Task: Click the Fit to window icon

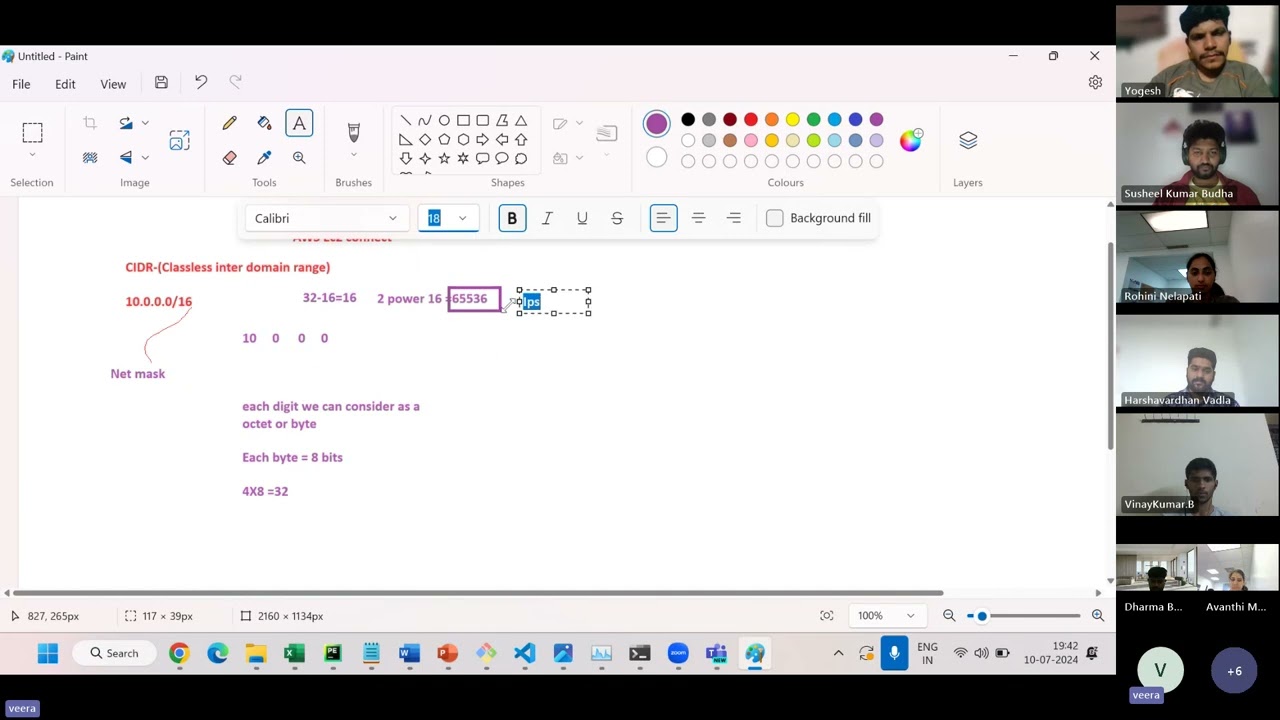Action: click(827, 616)
